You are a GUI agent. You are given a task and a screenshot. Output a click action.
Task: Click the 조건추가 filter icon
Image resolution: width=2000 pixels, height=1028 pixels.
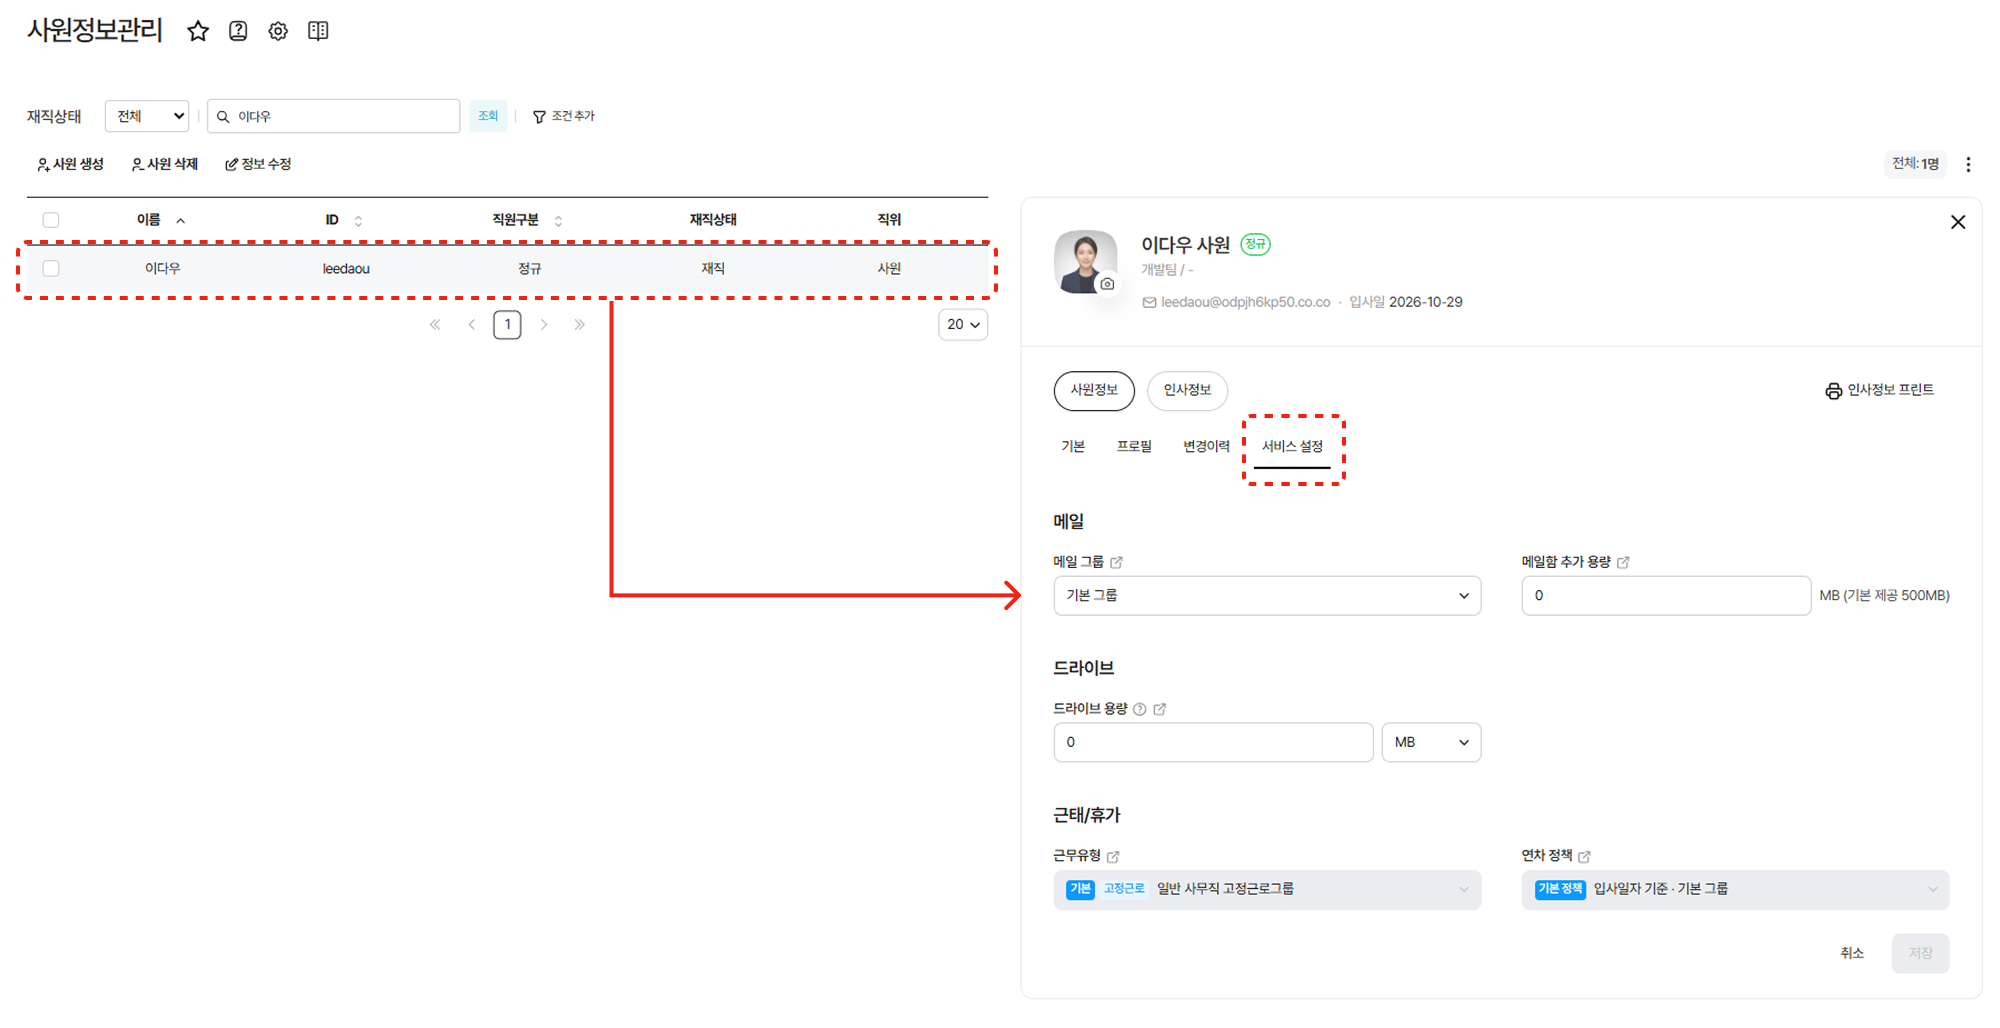click(x=539, y=117)
